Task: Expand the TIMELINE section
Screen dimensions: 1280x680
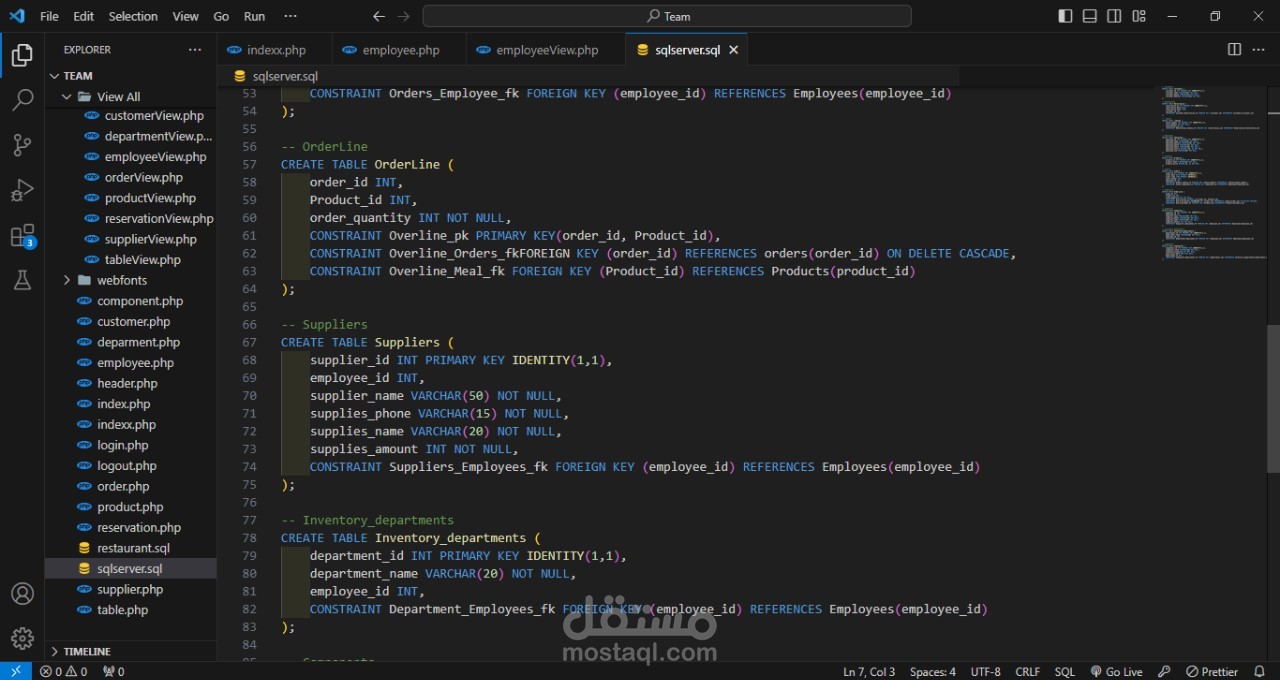Action: [130, 651]
